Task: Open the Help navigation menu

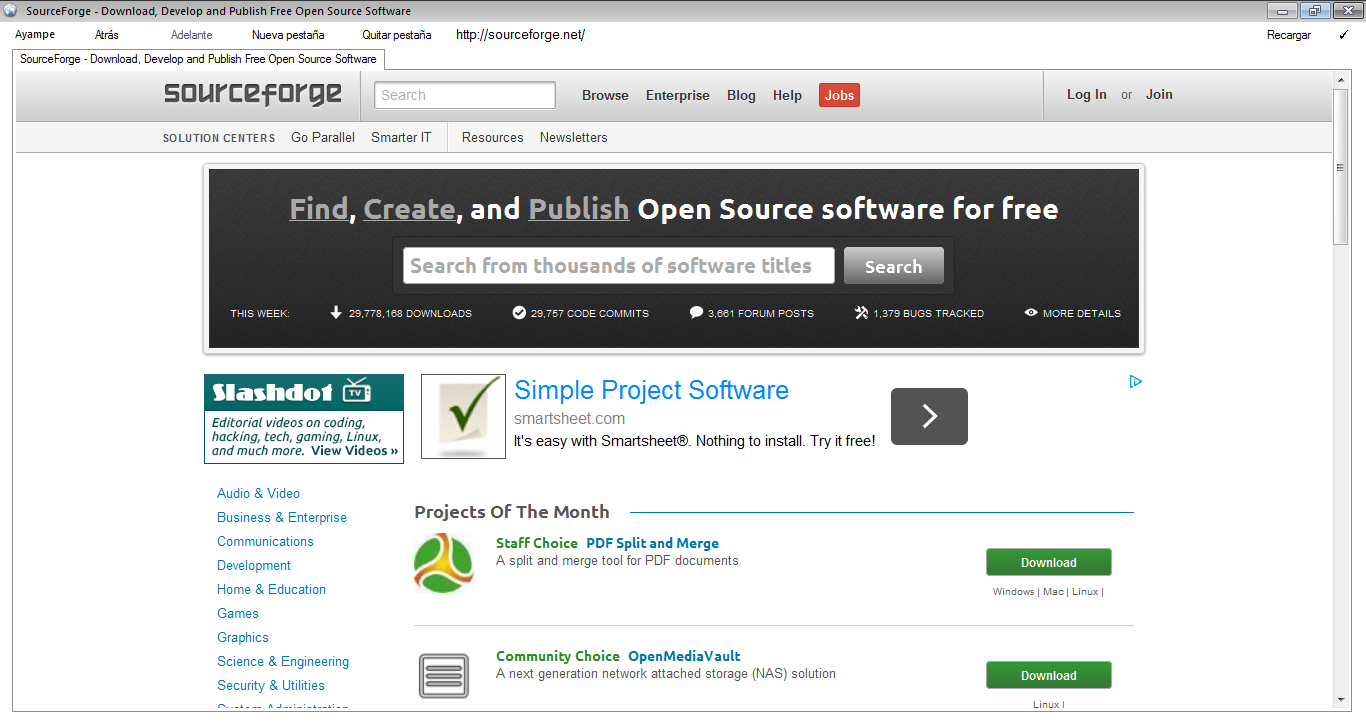Action: coord(787,95)
